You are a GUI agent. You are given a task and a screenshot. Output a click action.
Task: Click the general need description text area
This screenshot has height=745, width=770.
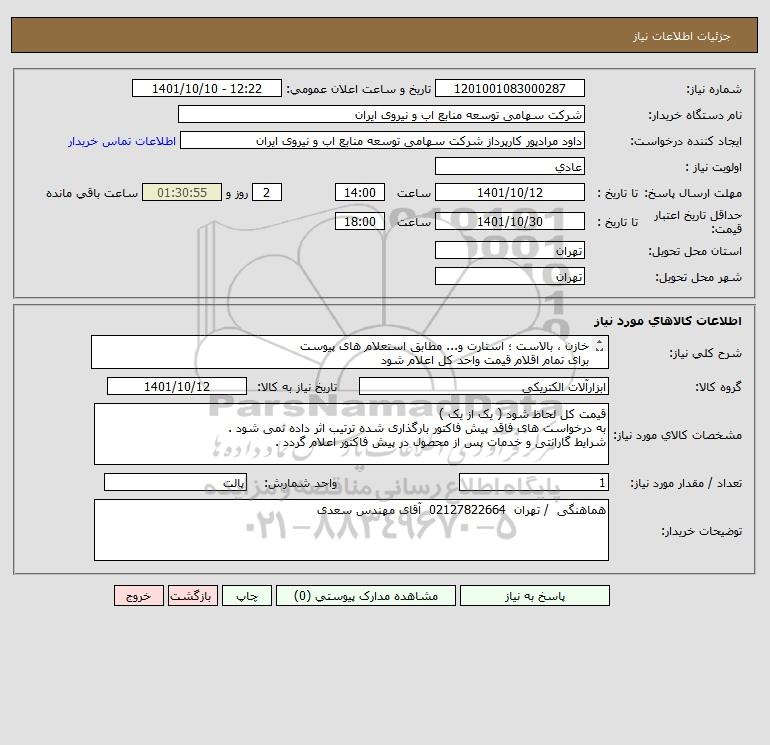[x=350, y=353]
